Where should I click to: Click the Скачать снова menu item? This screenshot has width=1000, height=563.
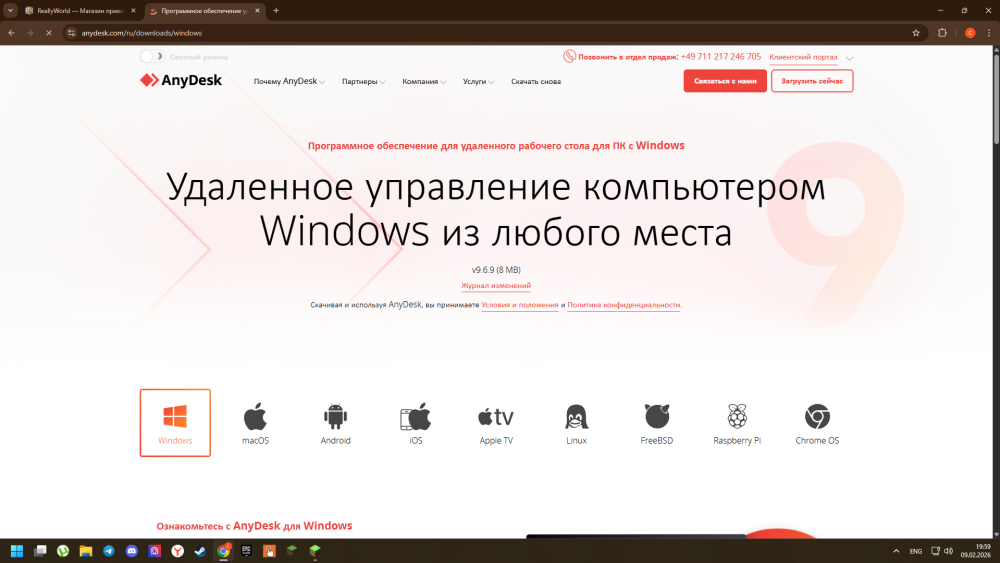click(x=536, y=82)
